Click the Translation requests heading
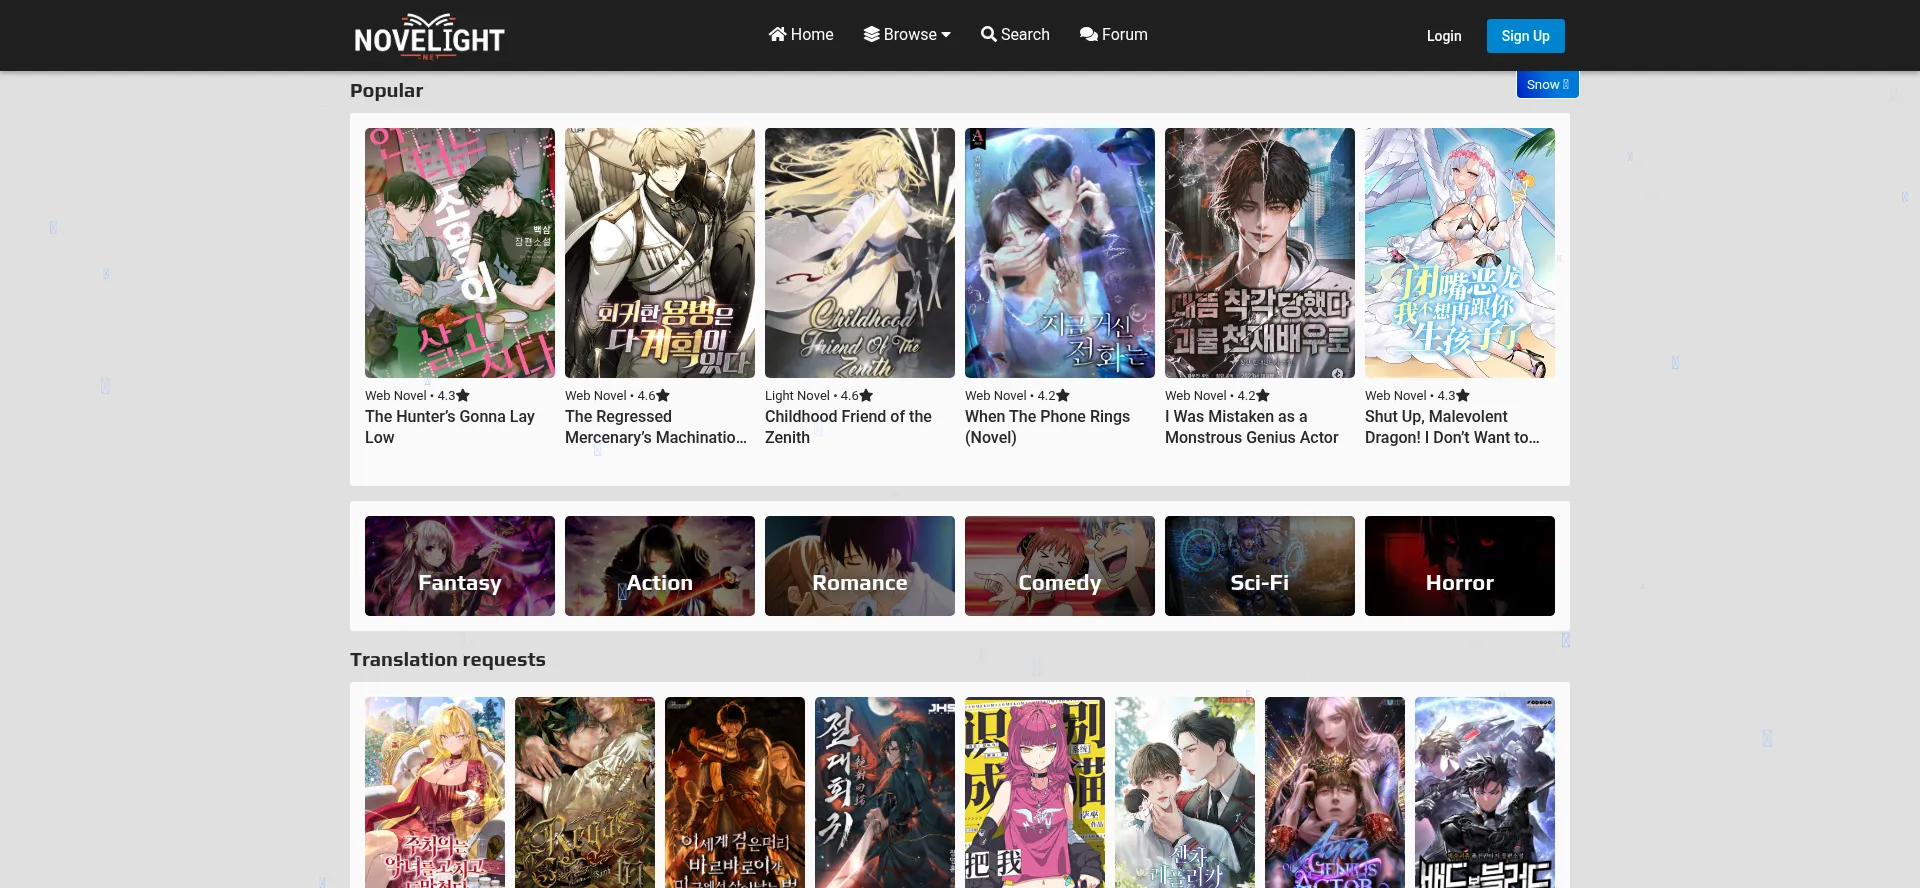This screenshot has height=888, width=1920. click(448, 660)
